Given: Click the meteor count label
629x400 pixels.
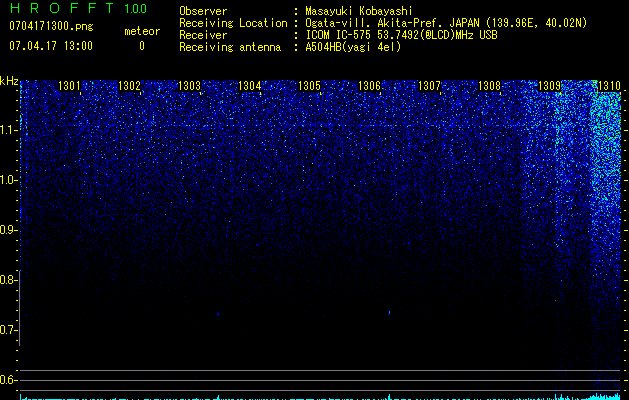Looking at the screenshot, I should click(142, 31).
